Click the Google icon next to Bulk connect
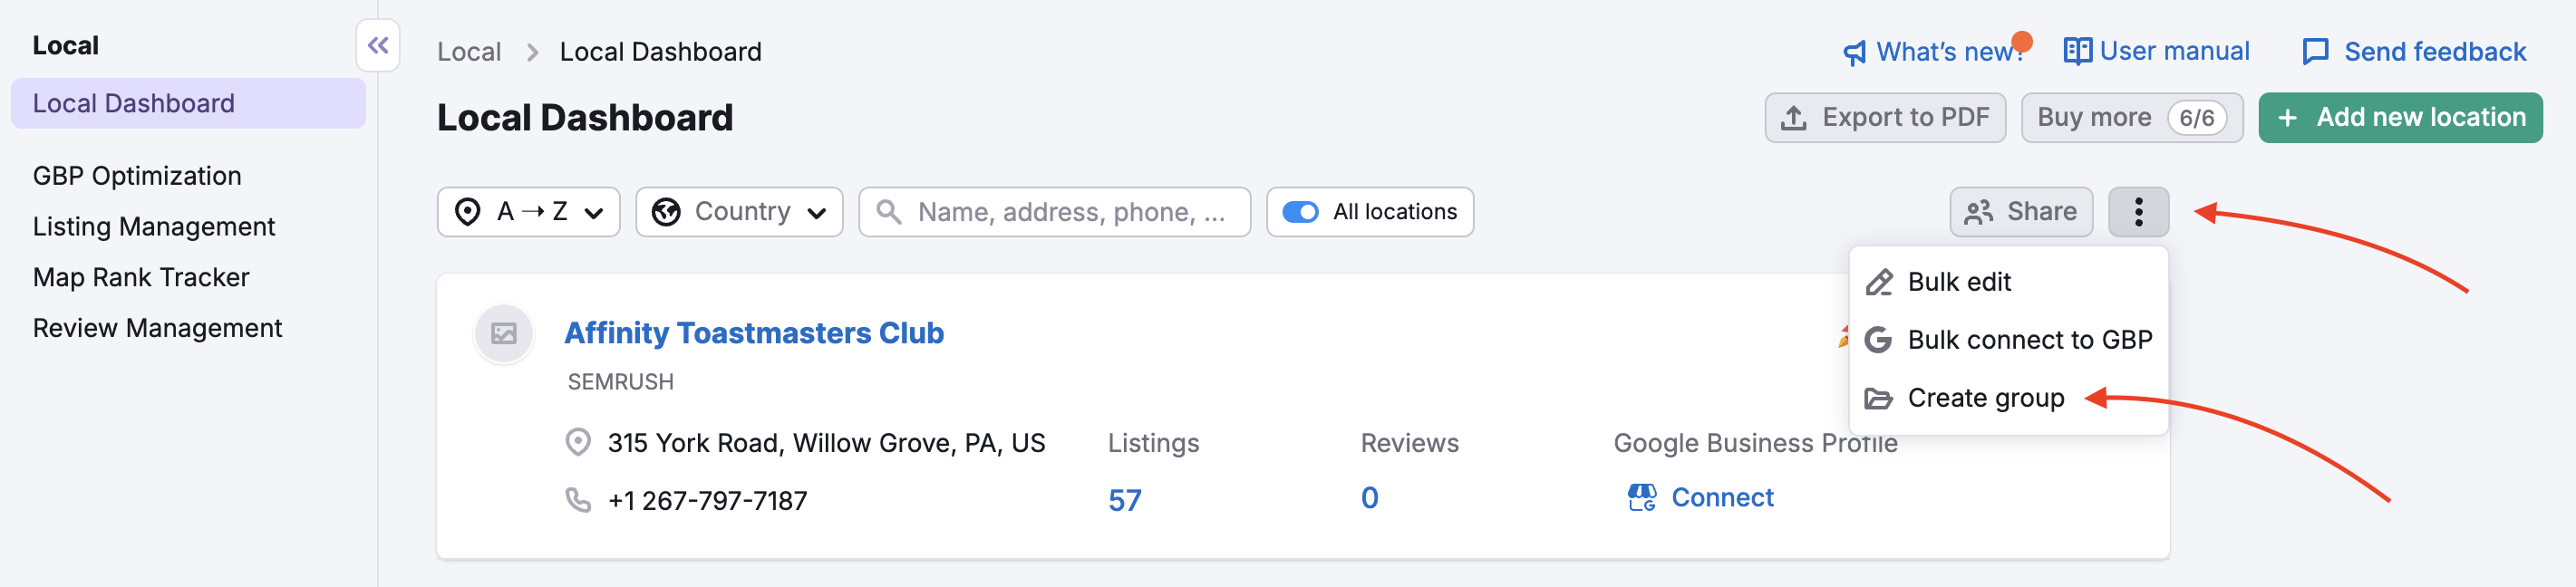The height and width of the screenshot is (587, 2576). [1877, 339]
